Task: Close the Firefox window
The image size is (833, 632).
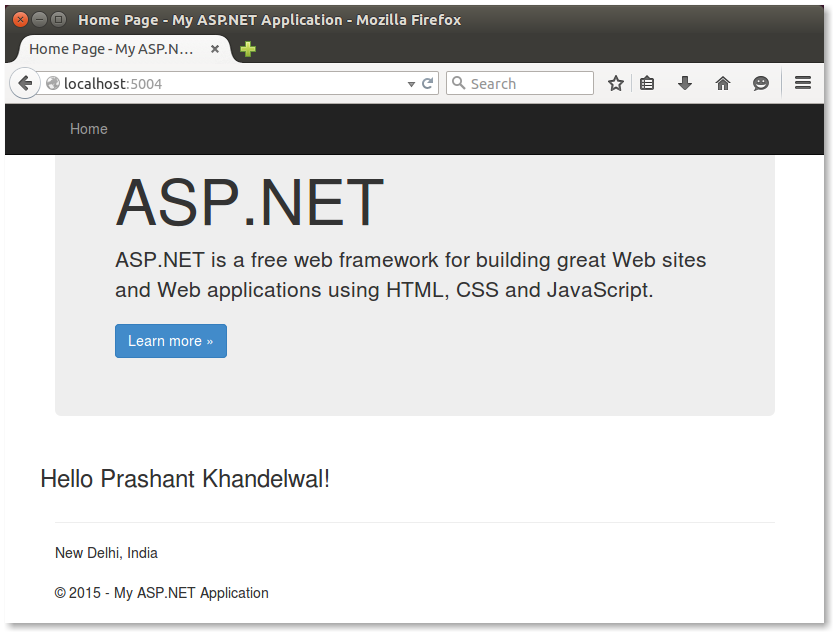Action: pyautogui.click(x=20, y=20)
